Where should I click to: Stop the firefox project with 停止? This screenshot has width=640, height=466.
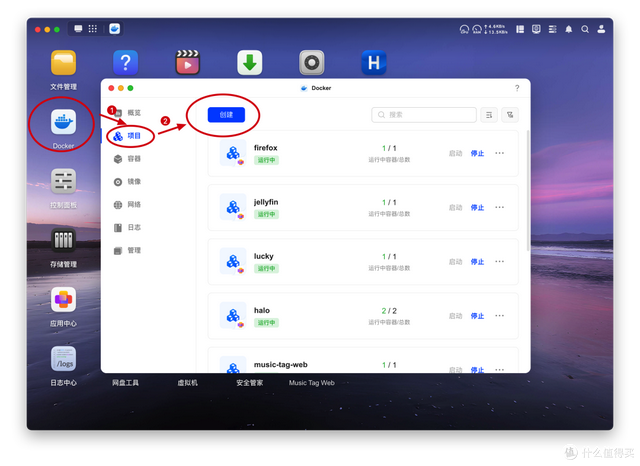point(477,153)
